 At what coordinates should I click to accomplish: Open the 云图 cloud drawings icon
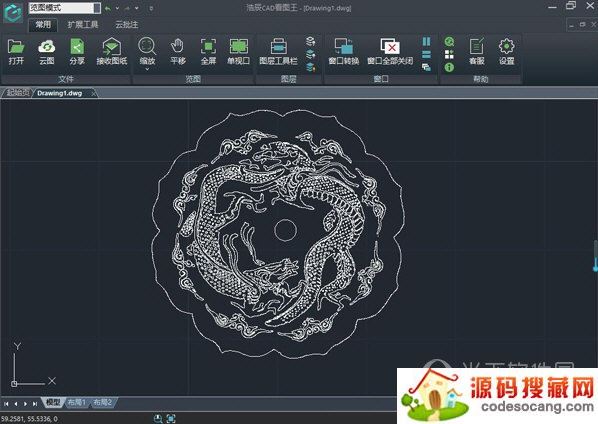47,47
